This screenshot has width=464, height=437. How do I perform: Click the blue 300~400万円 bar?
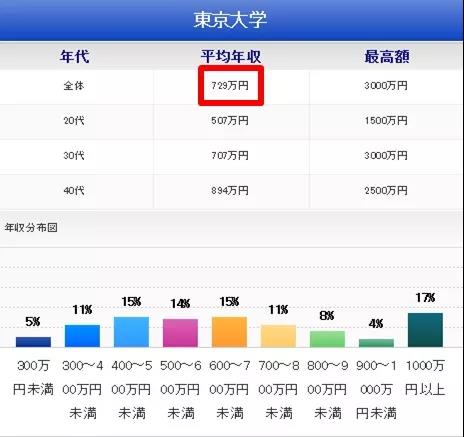[82, 336]
